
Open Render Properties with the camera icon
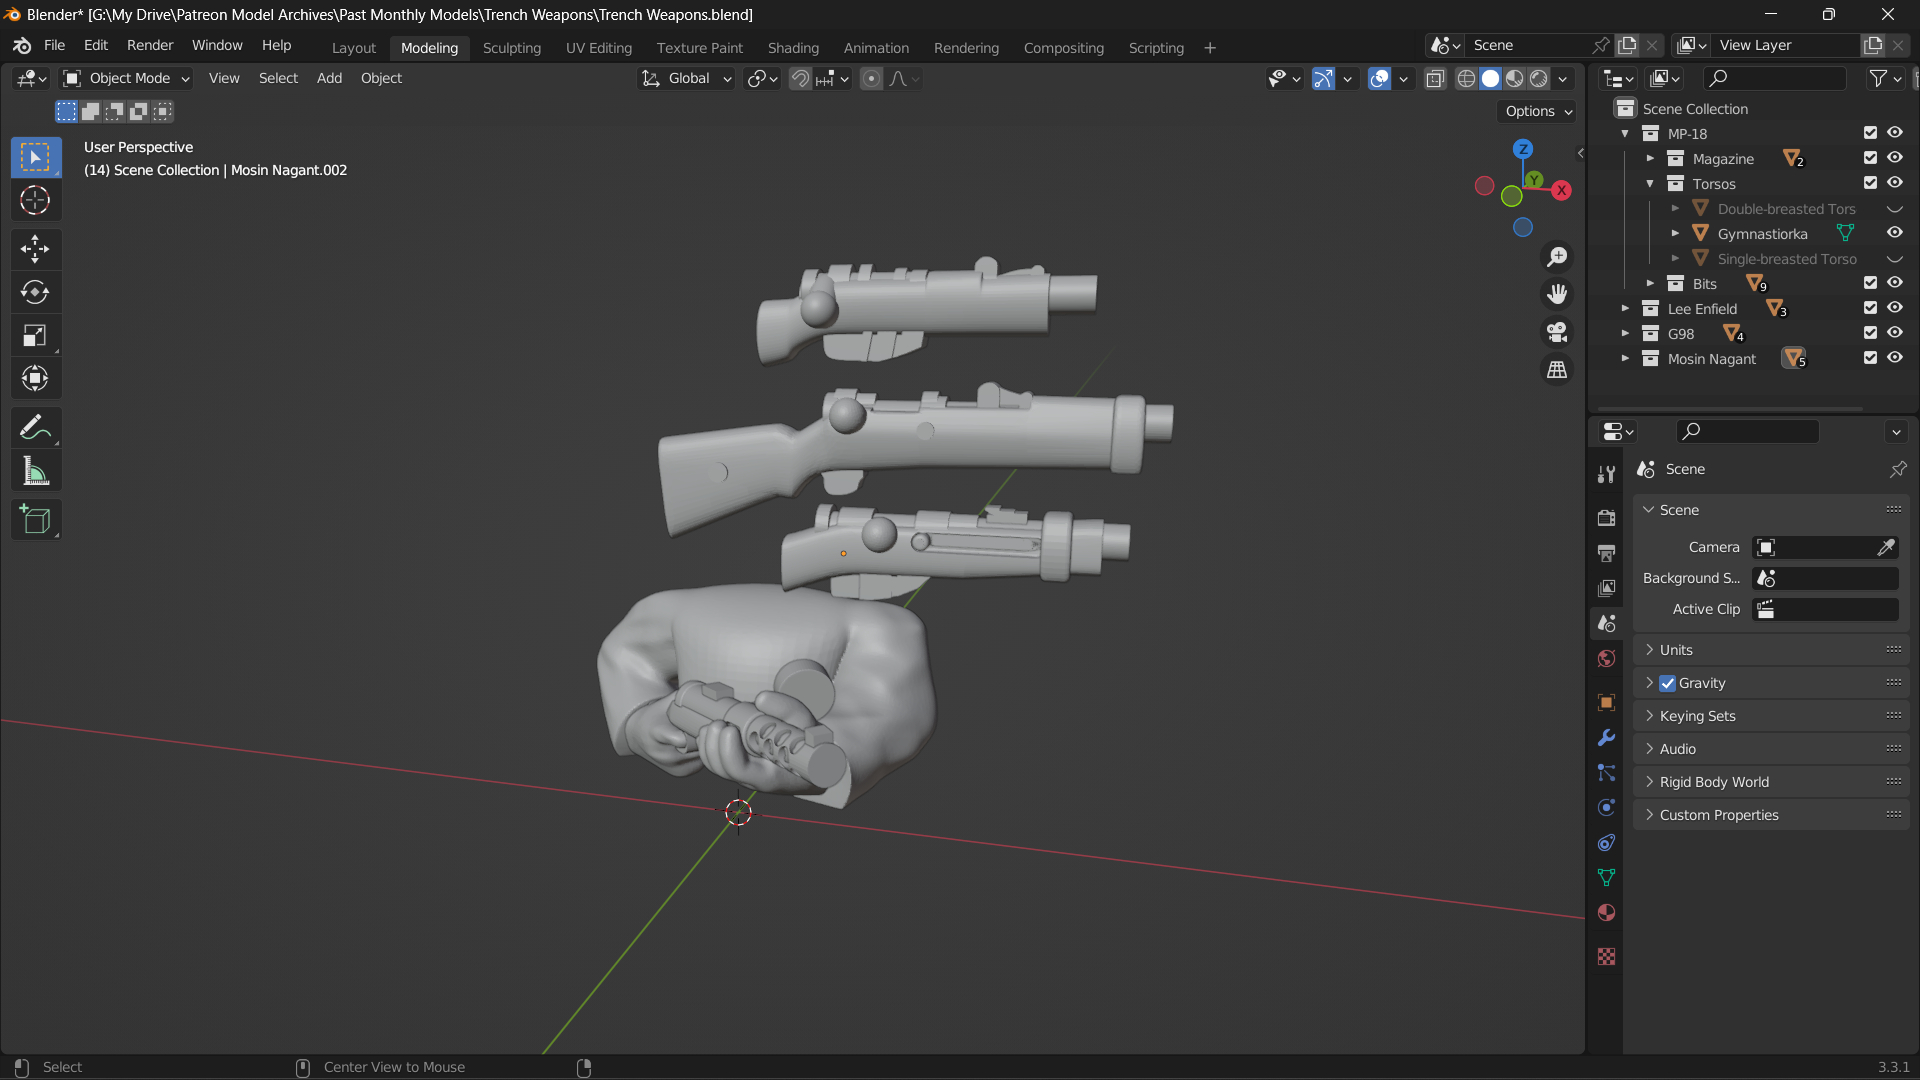tap(1606, 518)
